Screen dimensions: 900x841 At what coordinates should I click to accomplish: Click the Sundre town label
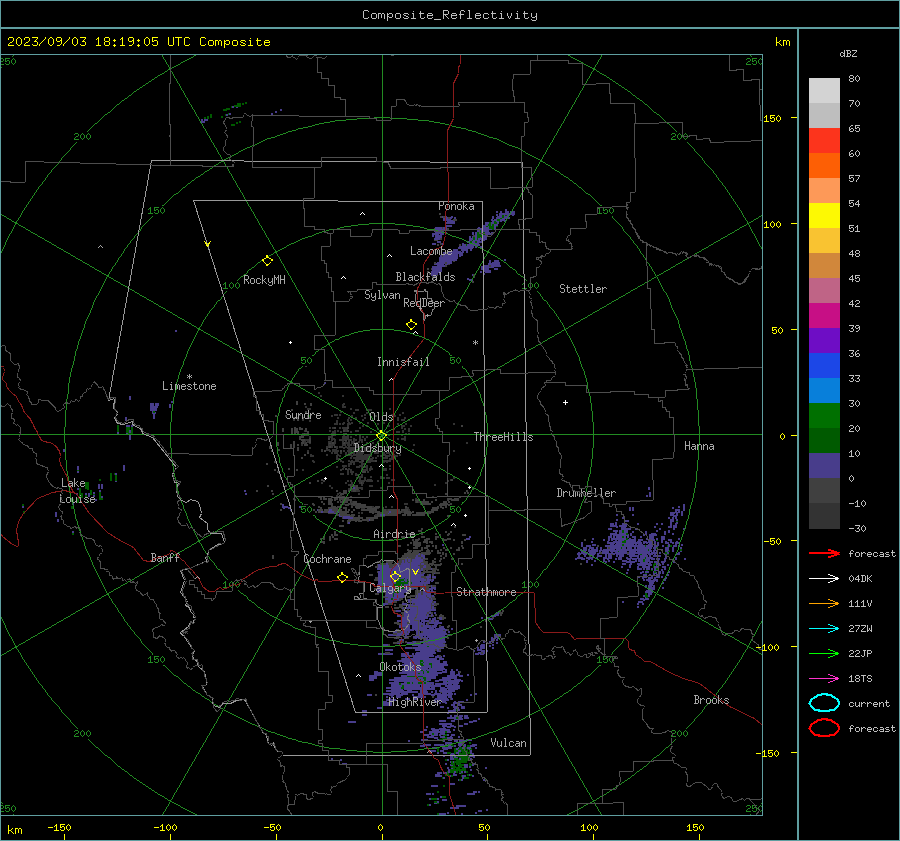pyautogui.click(x=303, y=415)
